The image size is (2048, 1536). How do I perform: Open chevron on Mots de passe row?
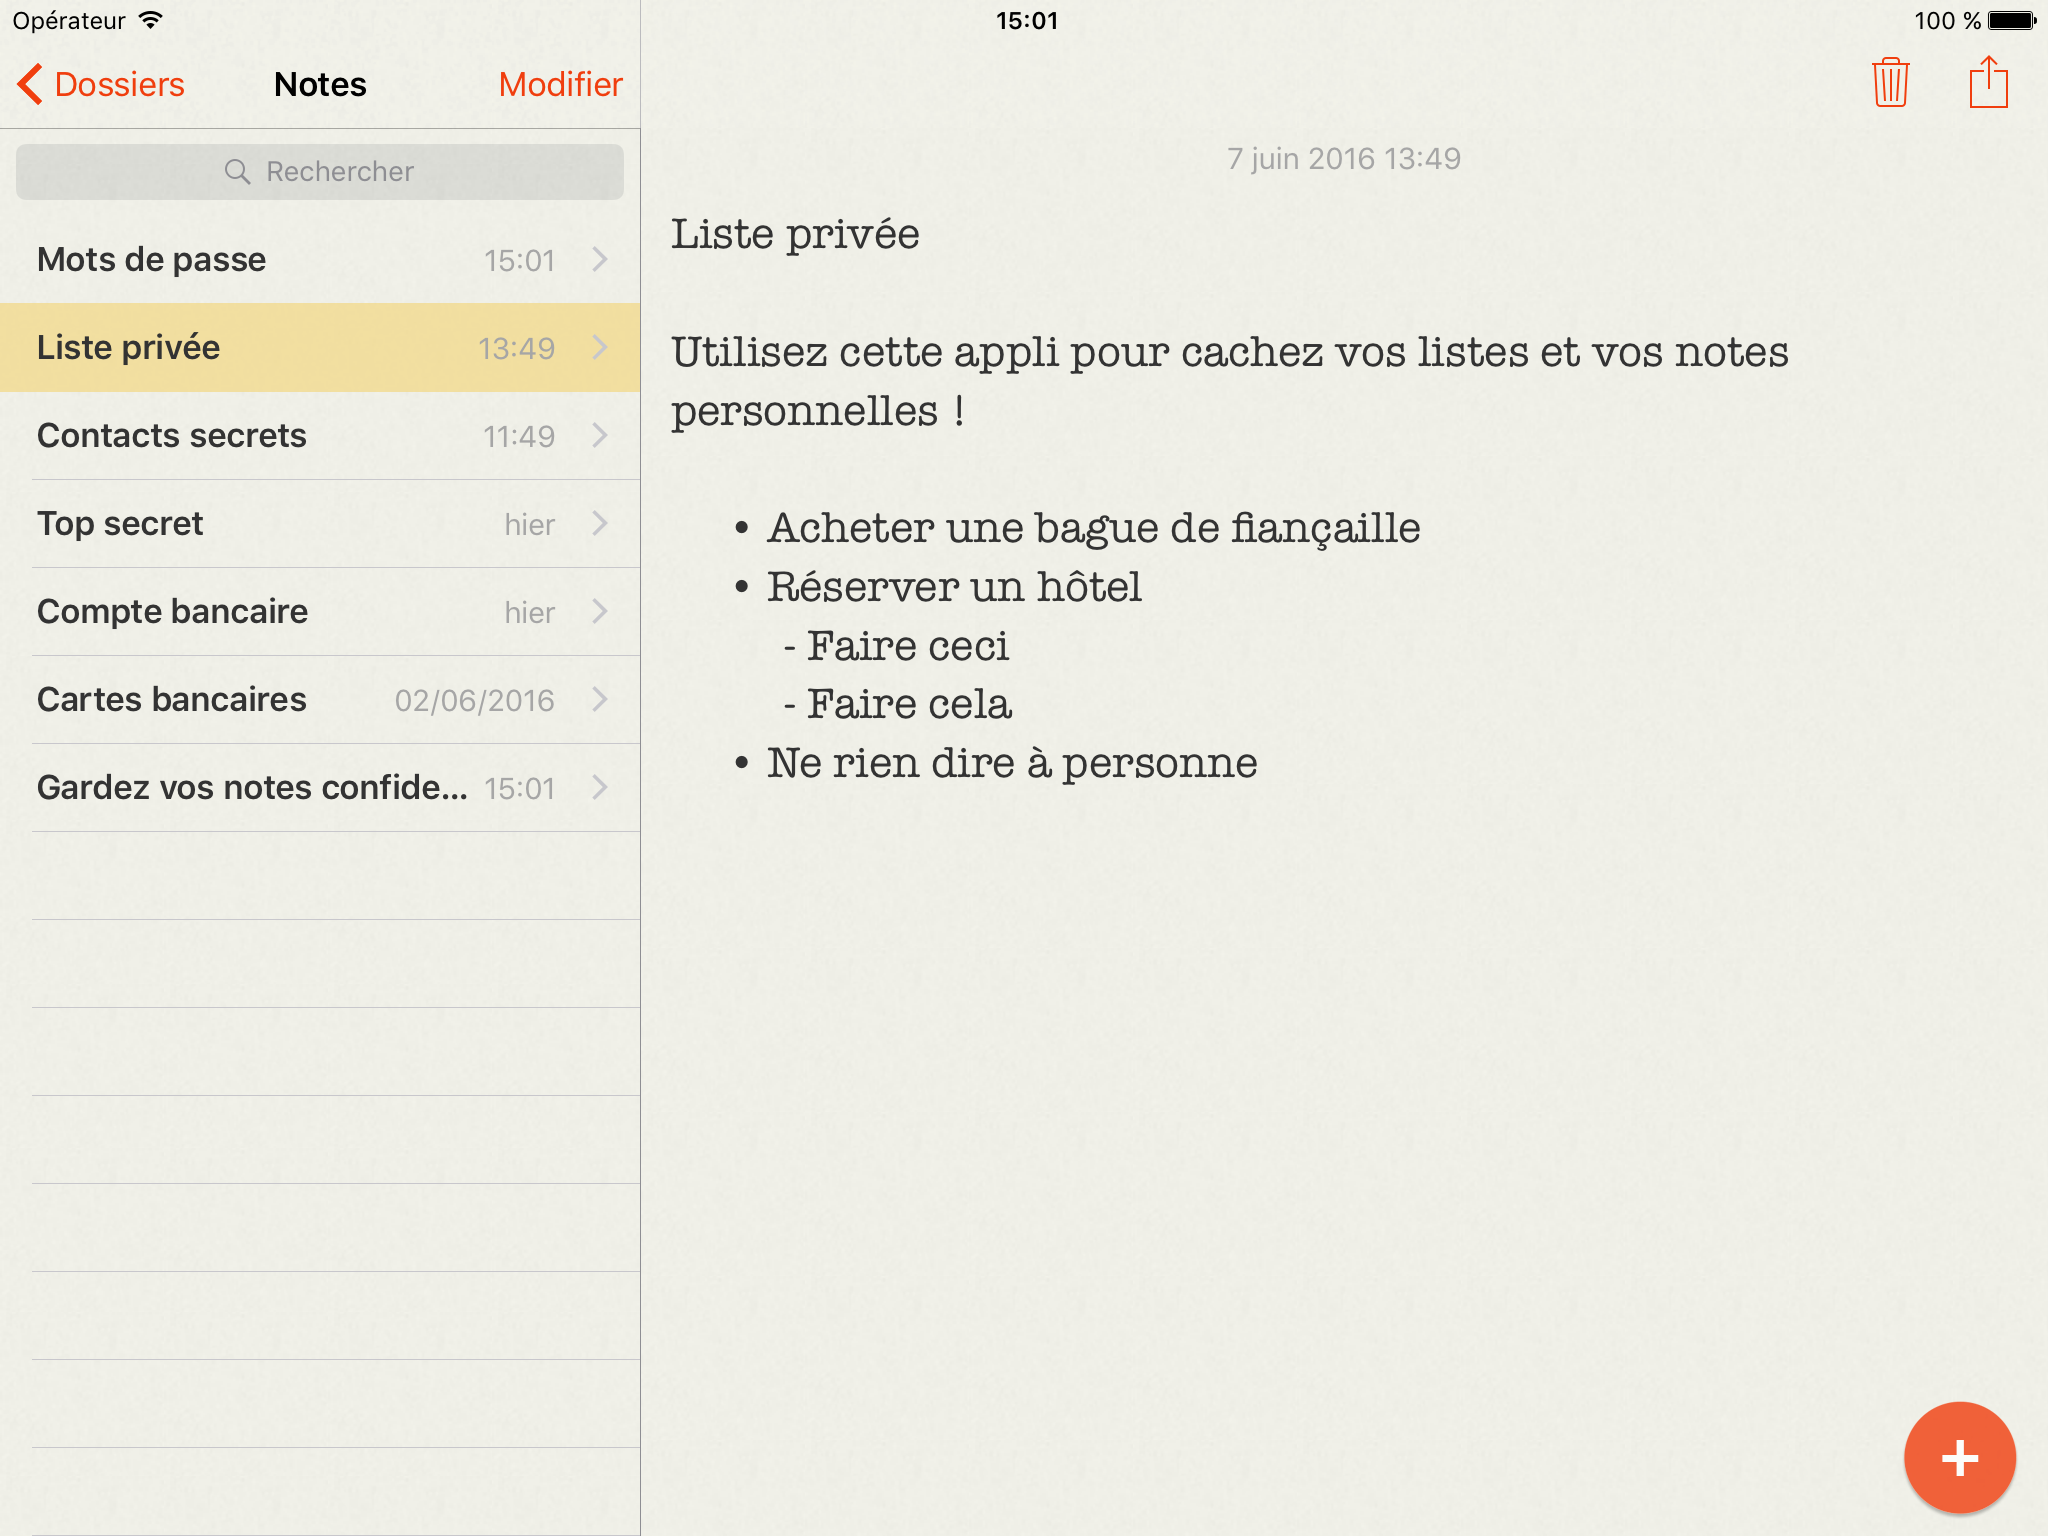(600, 260)
